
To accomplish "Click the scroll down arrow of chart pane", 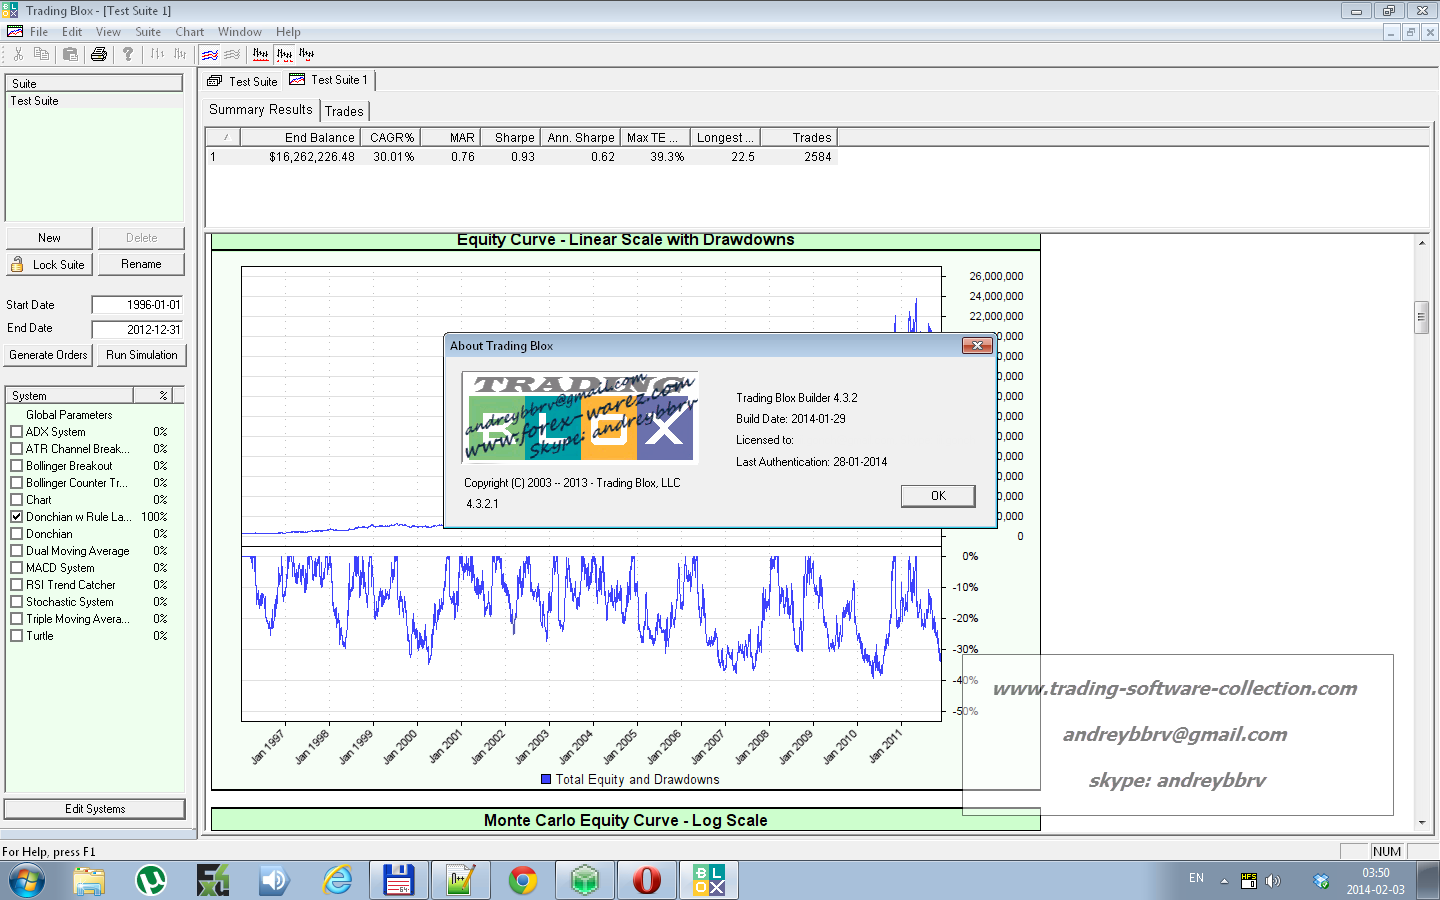I will (1422, 823).
